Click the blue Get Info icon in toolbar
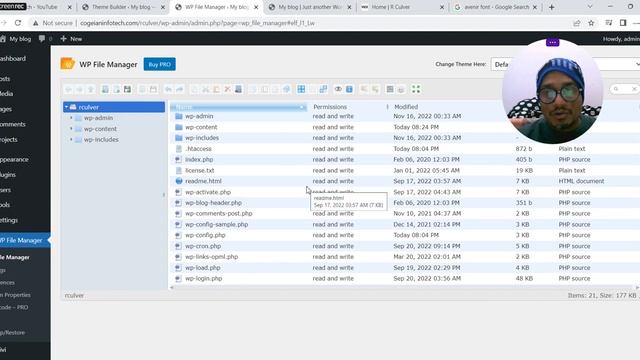The image size is (640, 360). [349, 89]
